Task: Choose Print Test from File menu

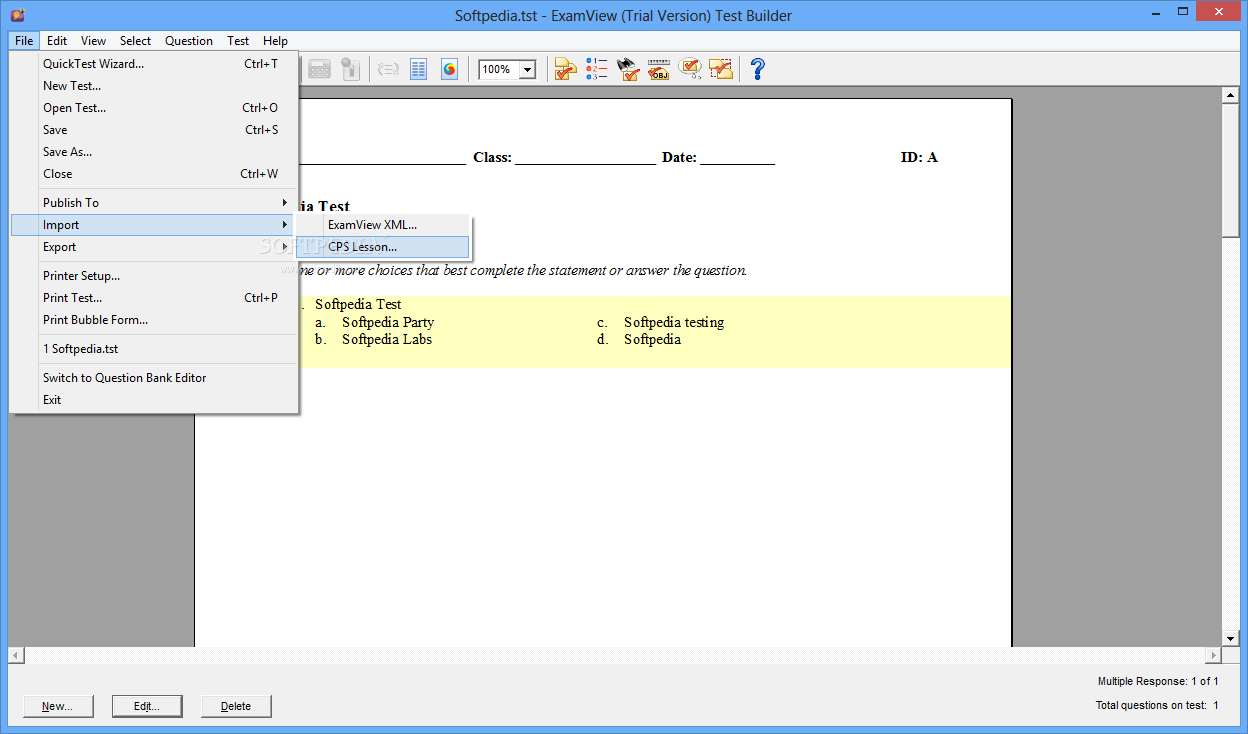Action: pos(154,298)
